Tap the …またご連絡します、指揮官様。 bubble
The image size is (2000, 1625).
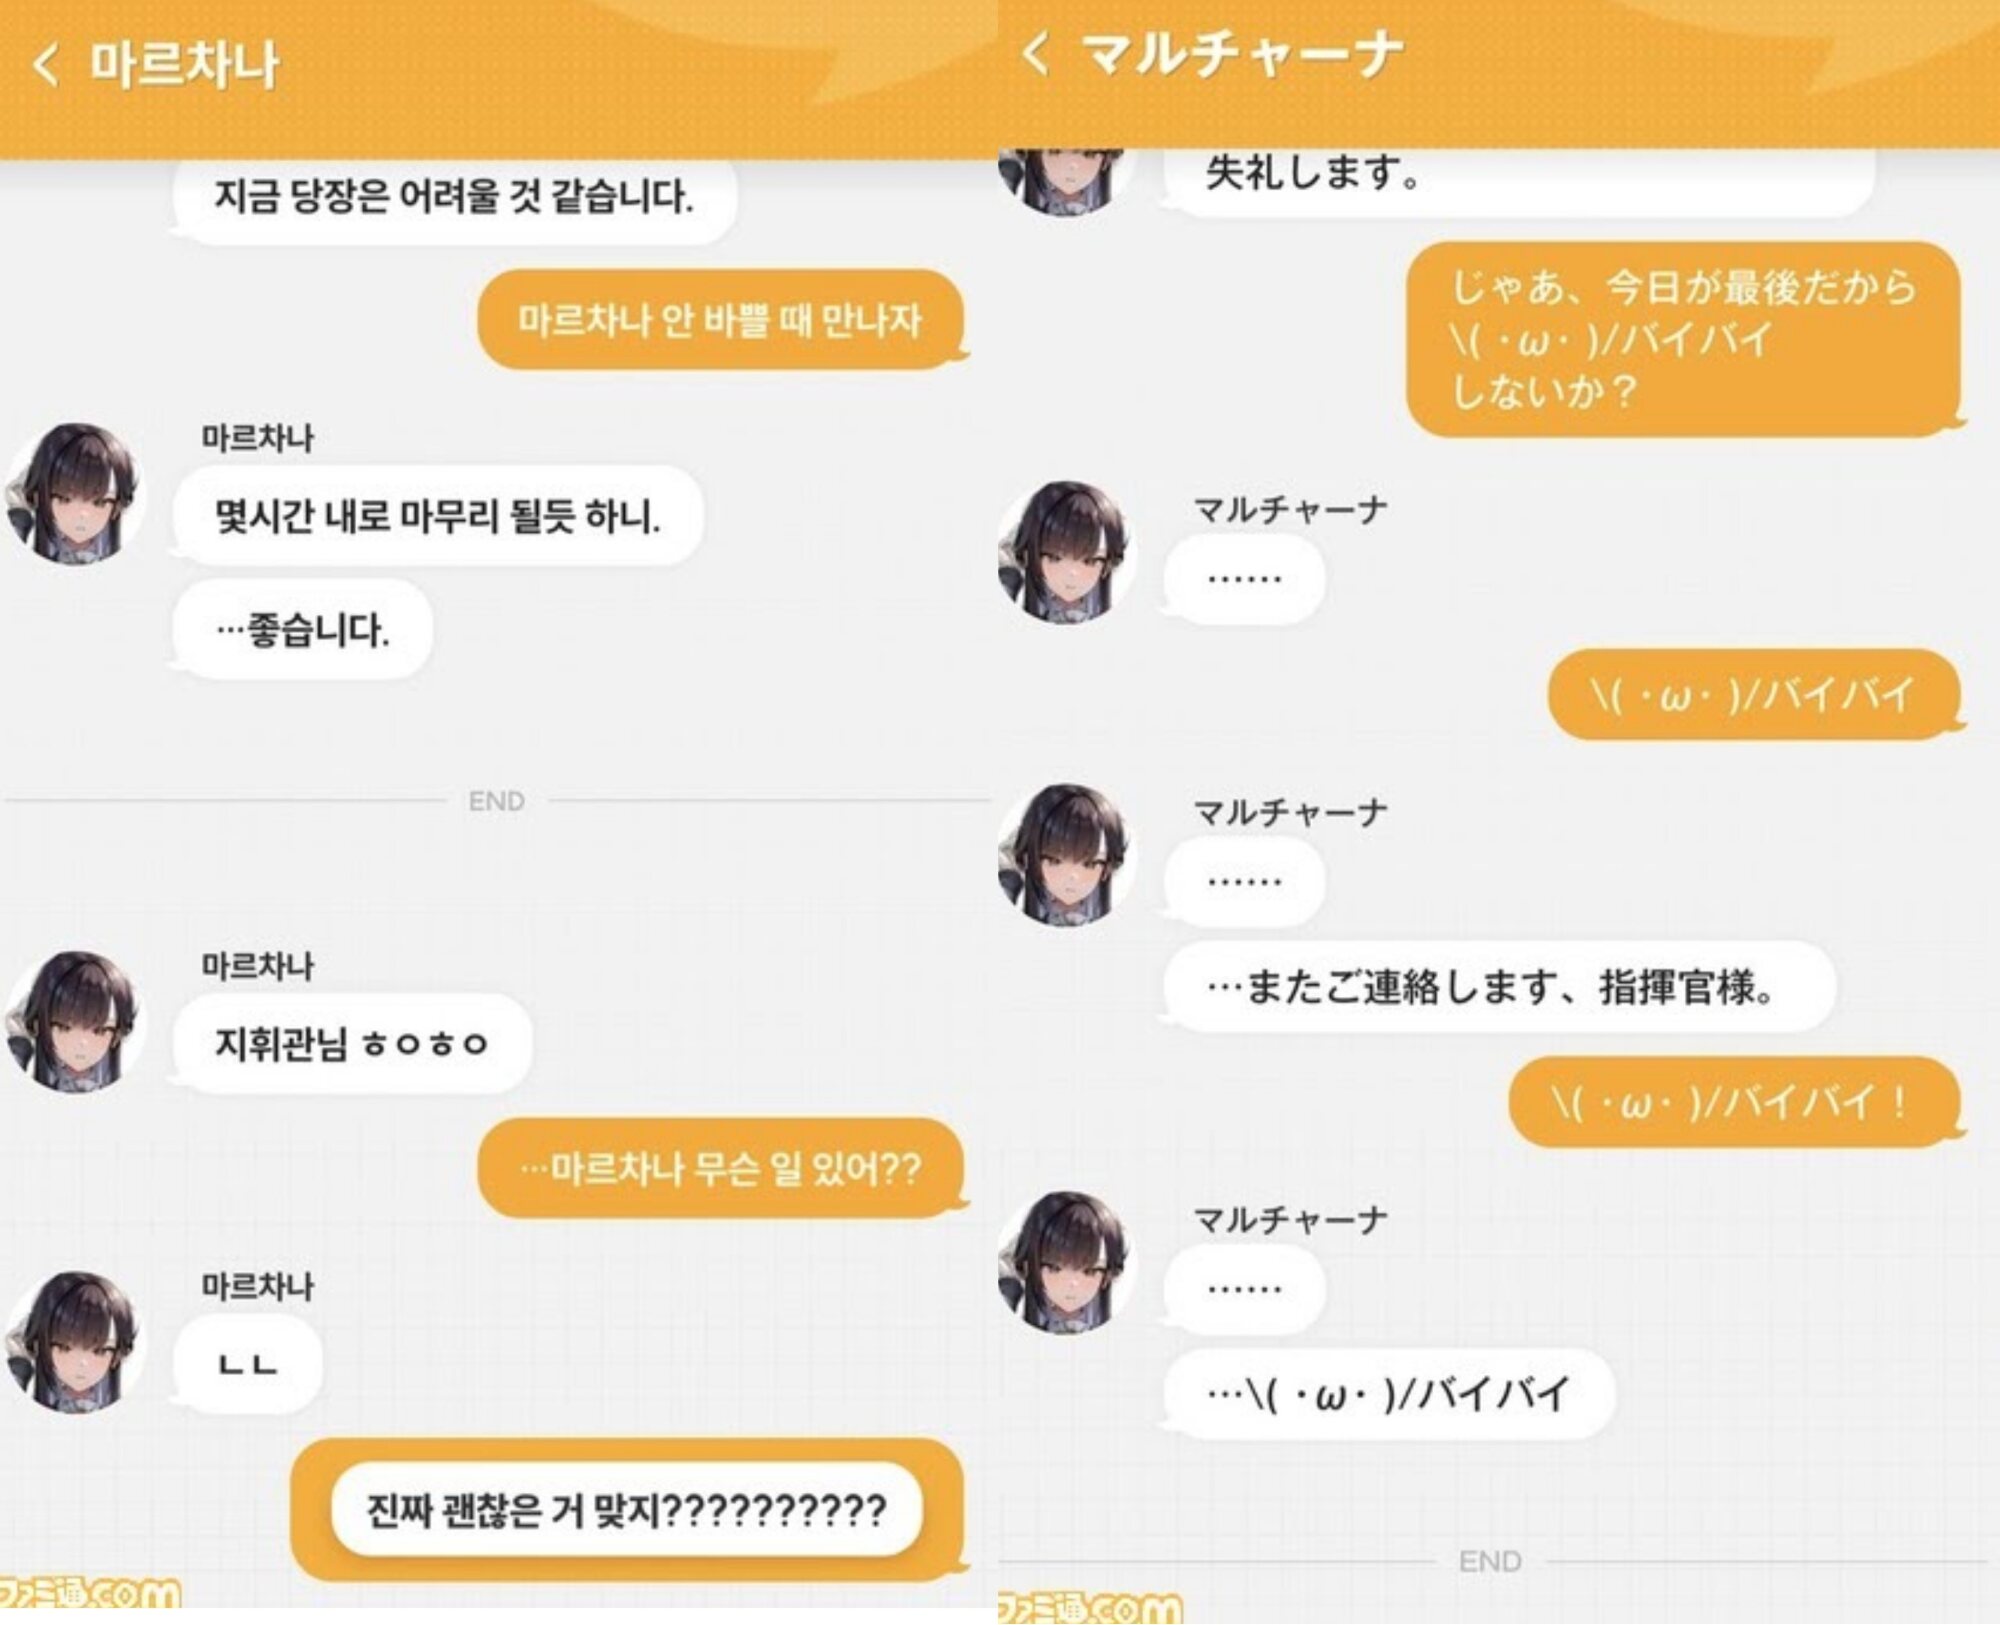[x=1498, y=987]
